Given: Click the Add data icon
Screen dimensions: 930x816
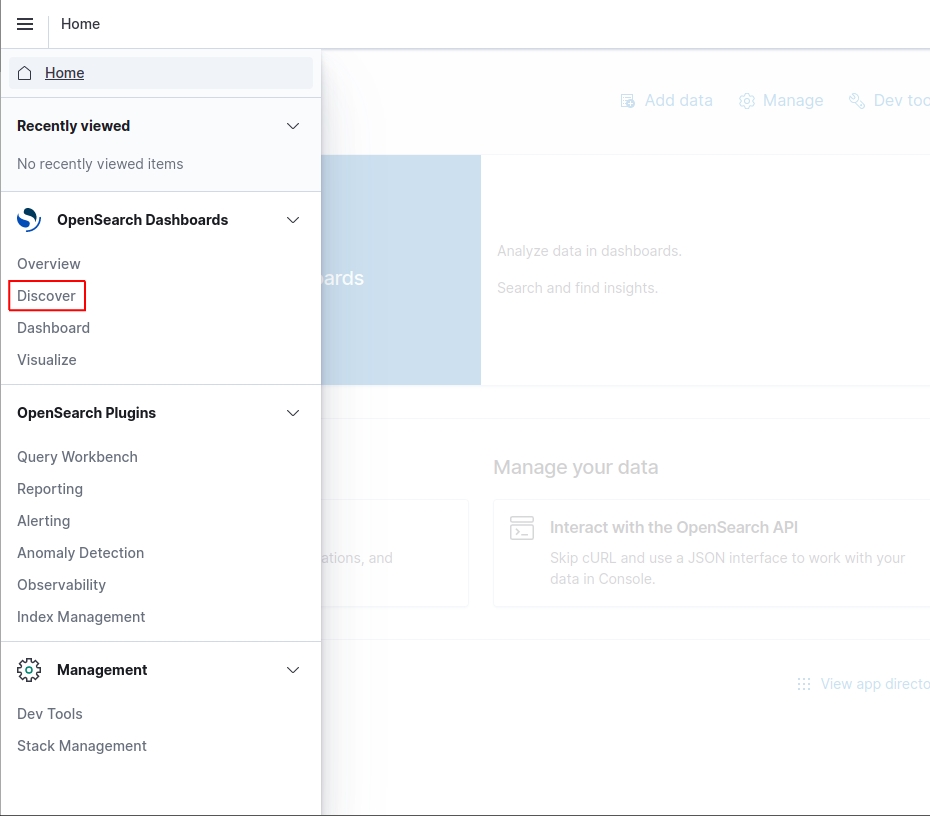Looking at the screenshot, I should pyautogui.click(x=627, y=101).
